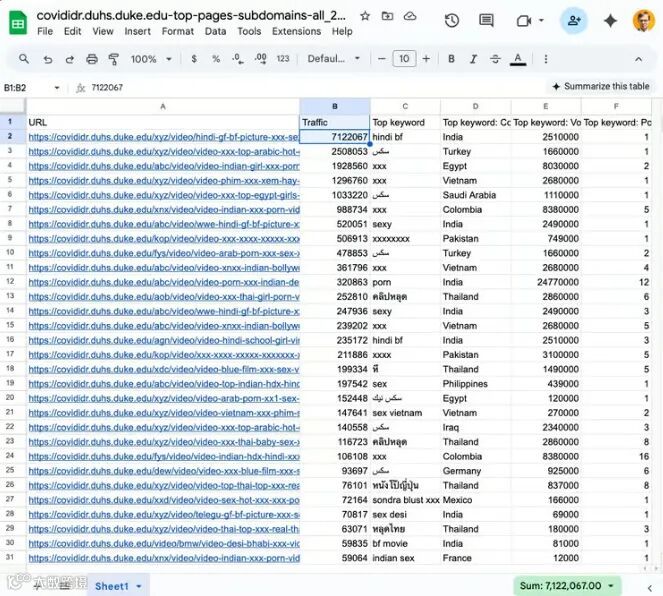Check the cloud save status icon
Viewport: 663px width, 596px height.
(x=410, y=16)
